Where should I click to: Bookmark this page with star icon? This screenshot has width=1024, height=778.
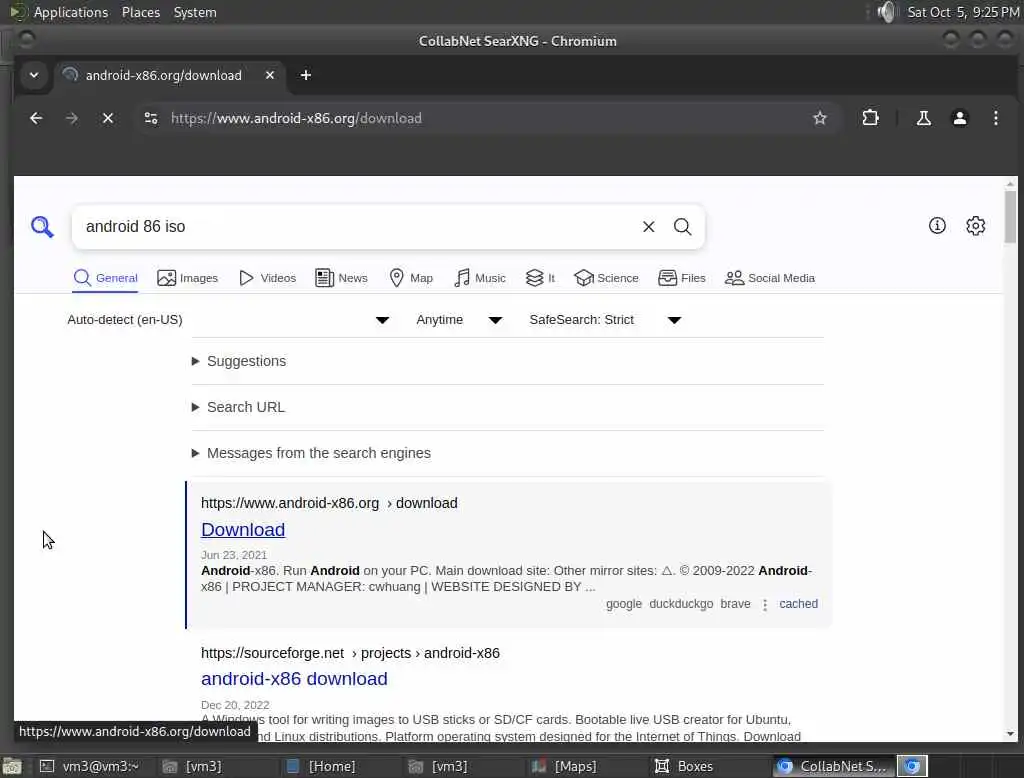(x=820, y=118)
